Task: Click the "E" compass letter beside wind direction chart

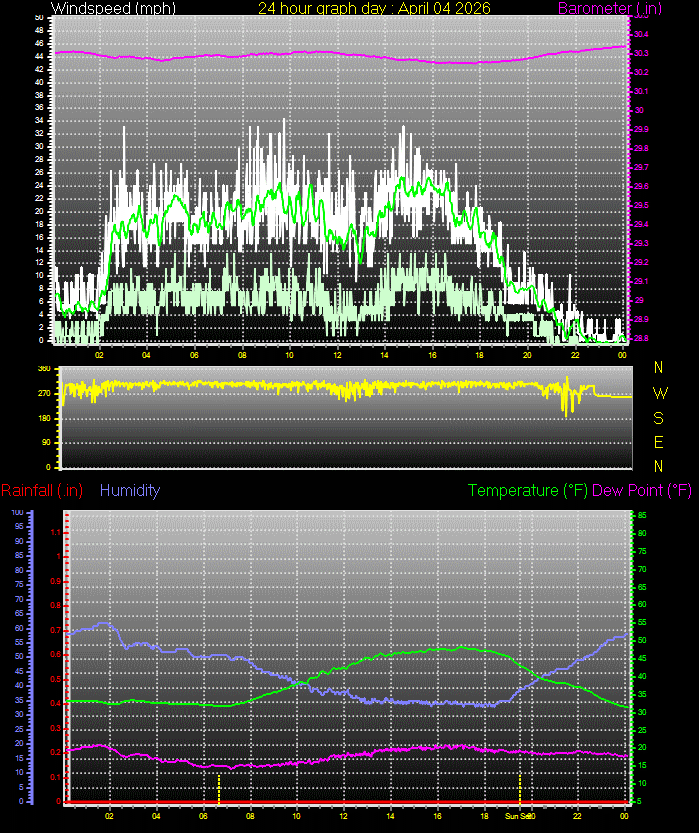Action: pos(659,442)
